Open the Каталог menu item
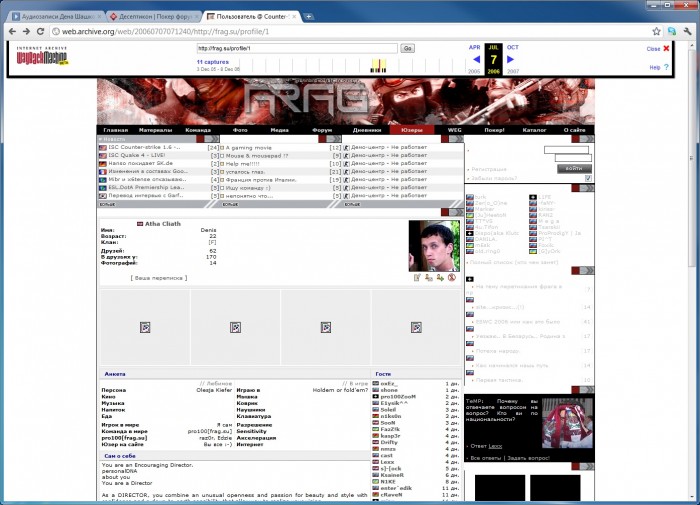This screenshot has height=505, width=700. coord(534,130)
